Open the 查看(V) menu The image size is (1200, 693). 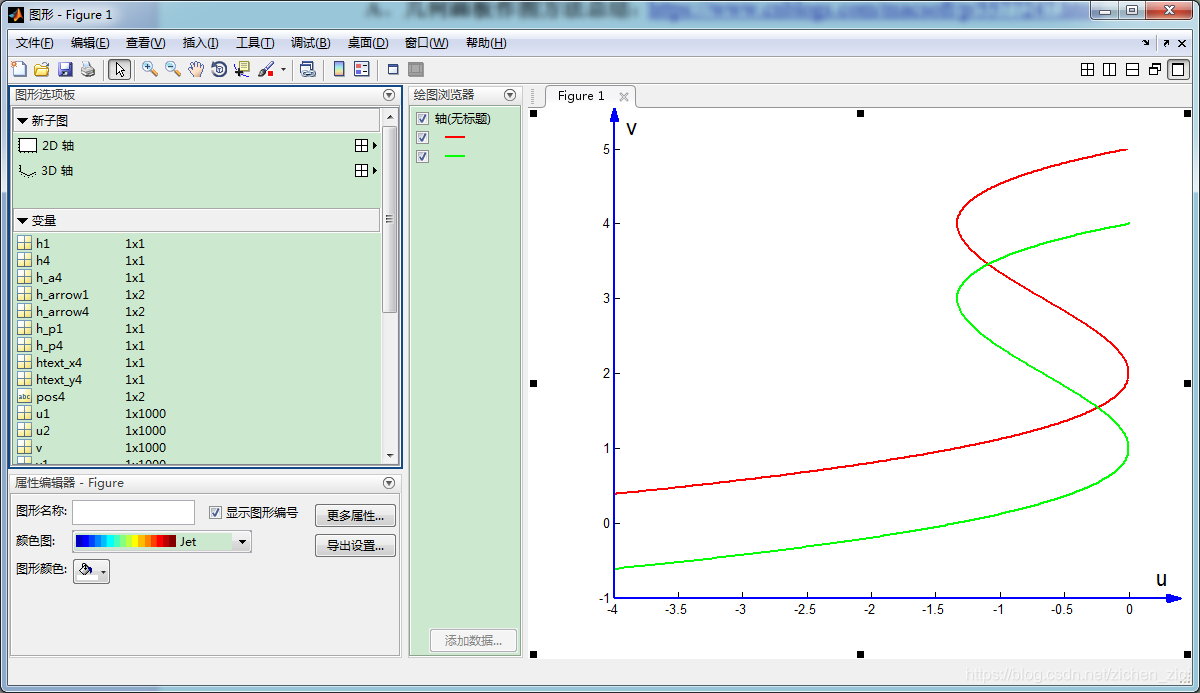pyautogui.click(x=146, y=43)
